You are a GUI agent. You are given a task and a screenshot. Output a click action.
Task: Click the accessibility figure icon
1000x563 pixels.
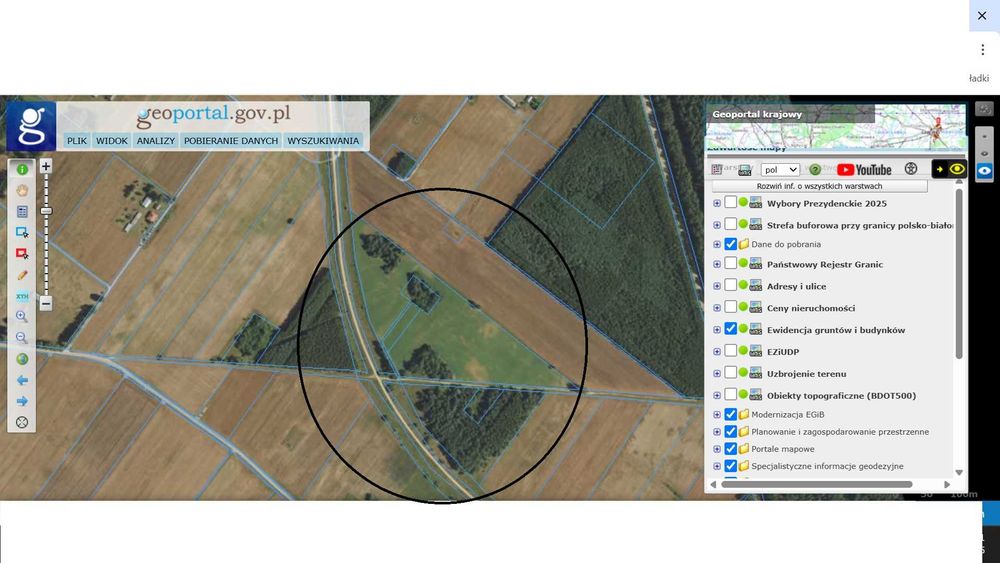[x=911, y=169]
